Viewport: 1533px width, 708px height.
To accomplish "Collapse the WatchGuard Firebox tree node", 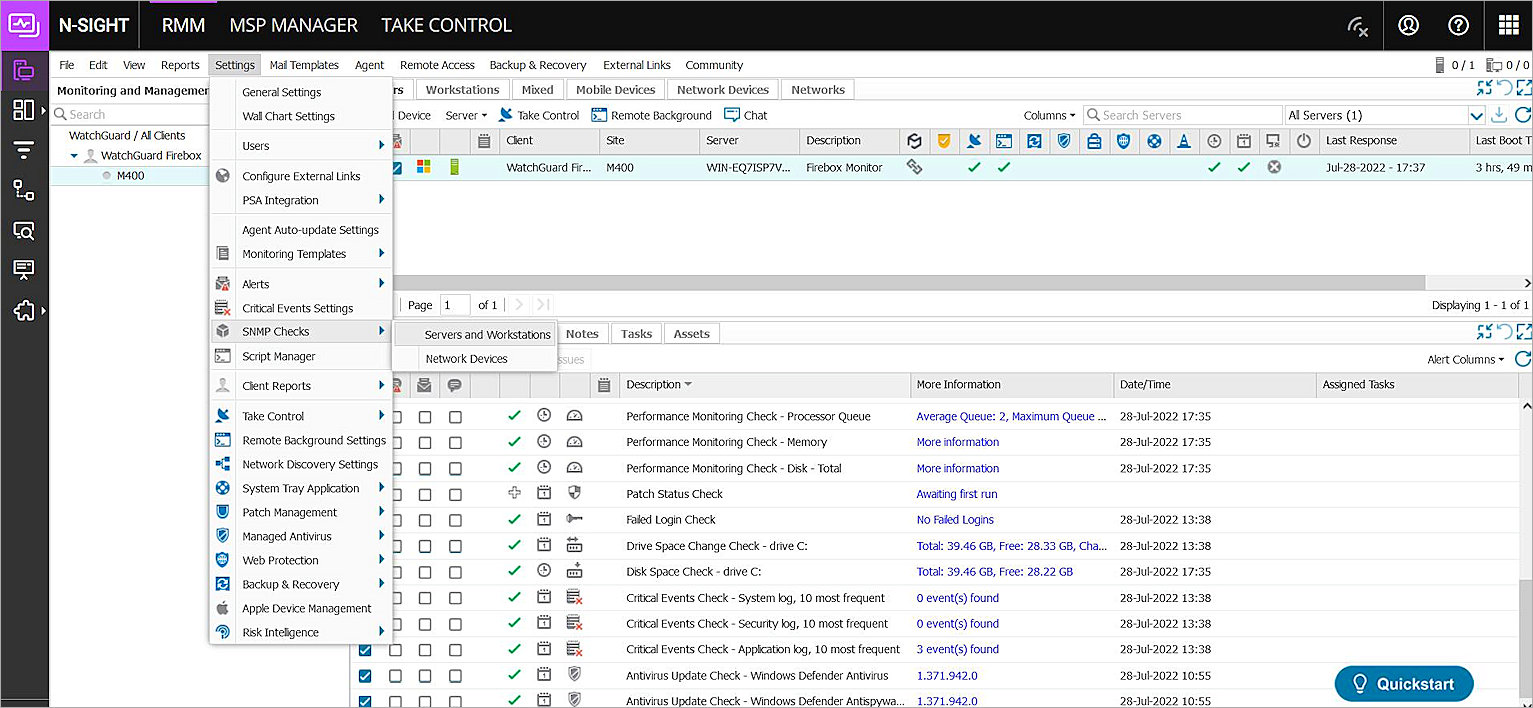I will (74, 156).
